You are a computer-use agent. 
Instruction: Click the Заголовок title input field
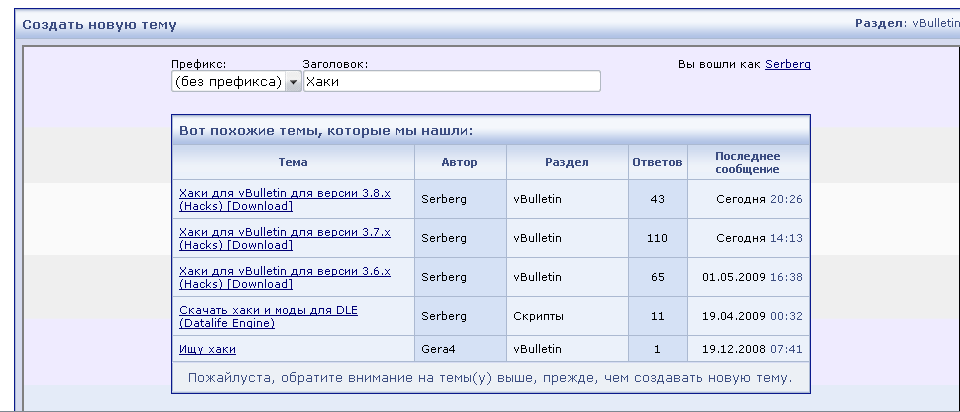(452, 81)
